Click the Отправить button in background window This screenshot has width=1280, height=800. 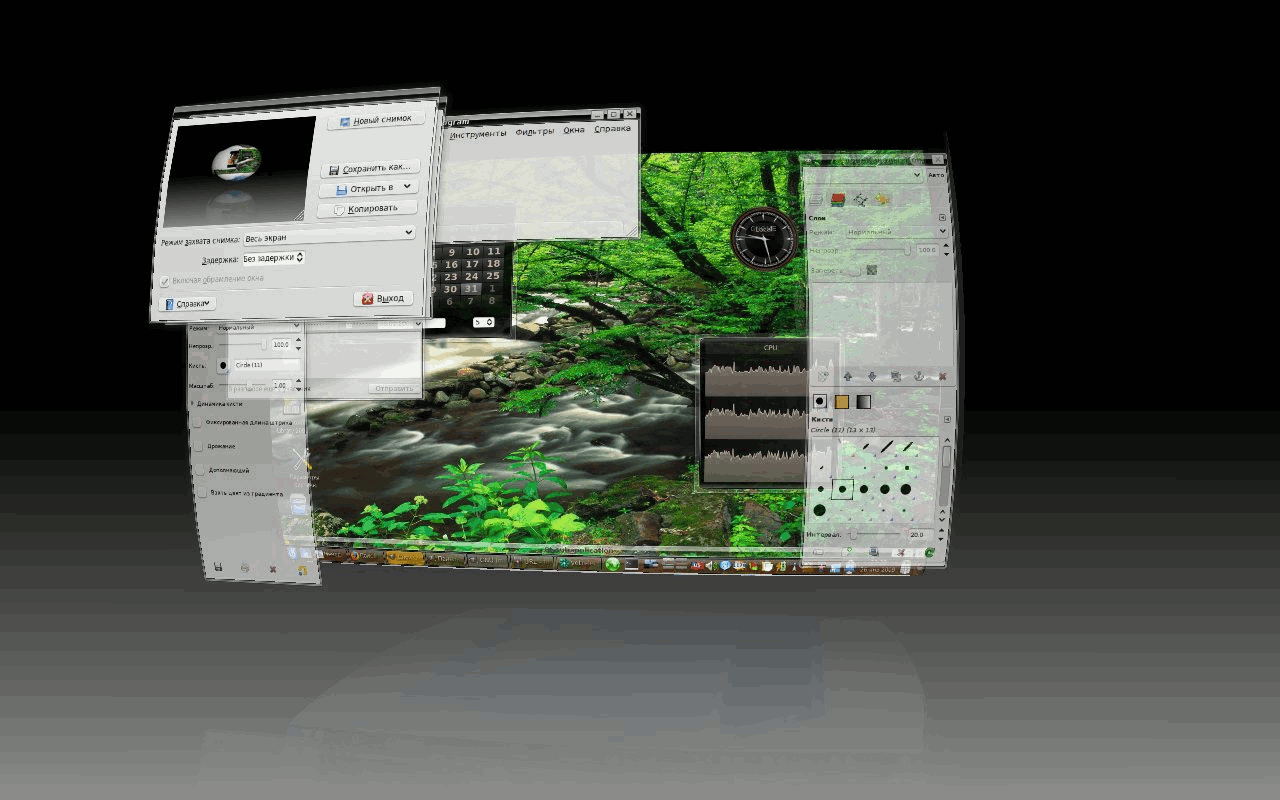(392, 388)
